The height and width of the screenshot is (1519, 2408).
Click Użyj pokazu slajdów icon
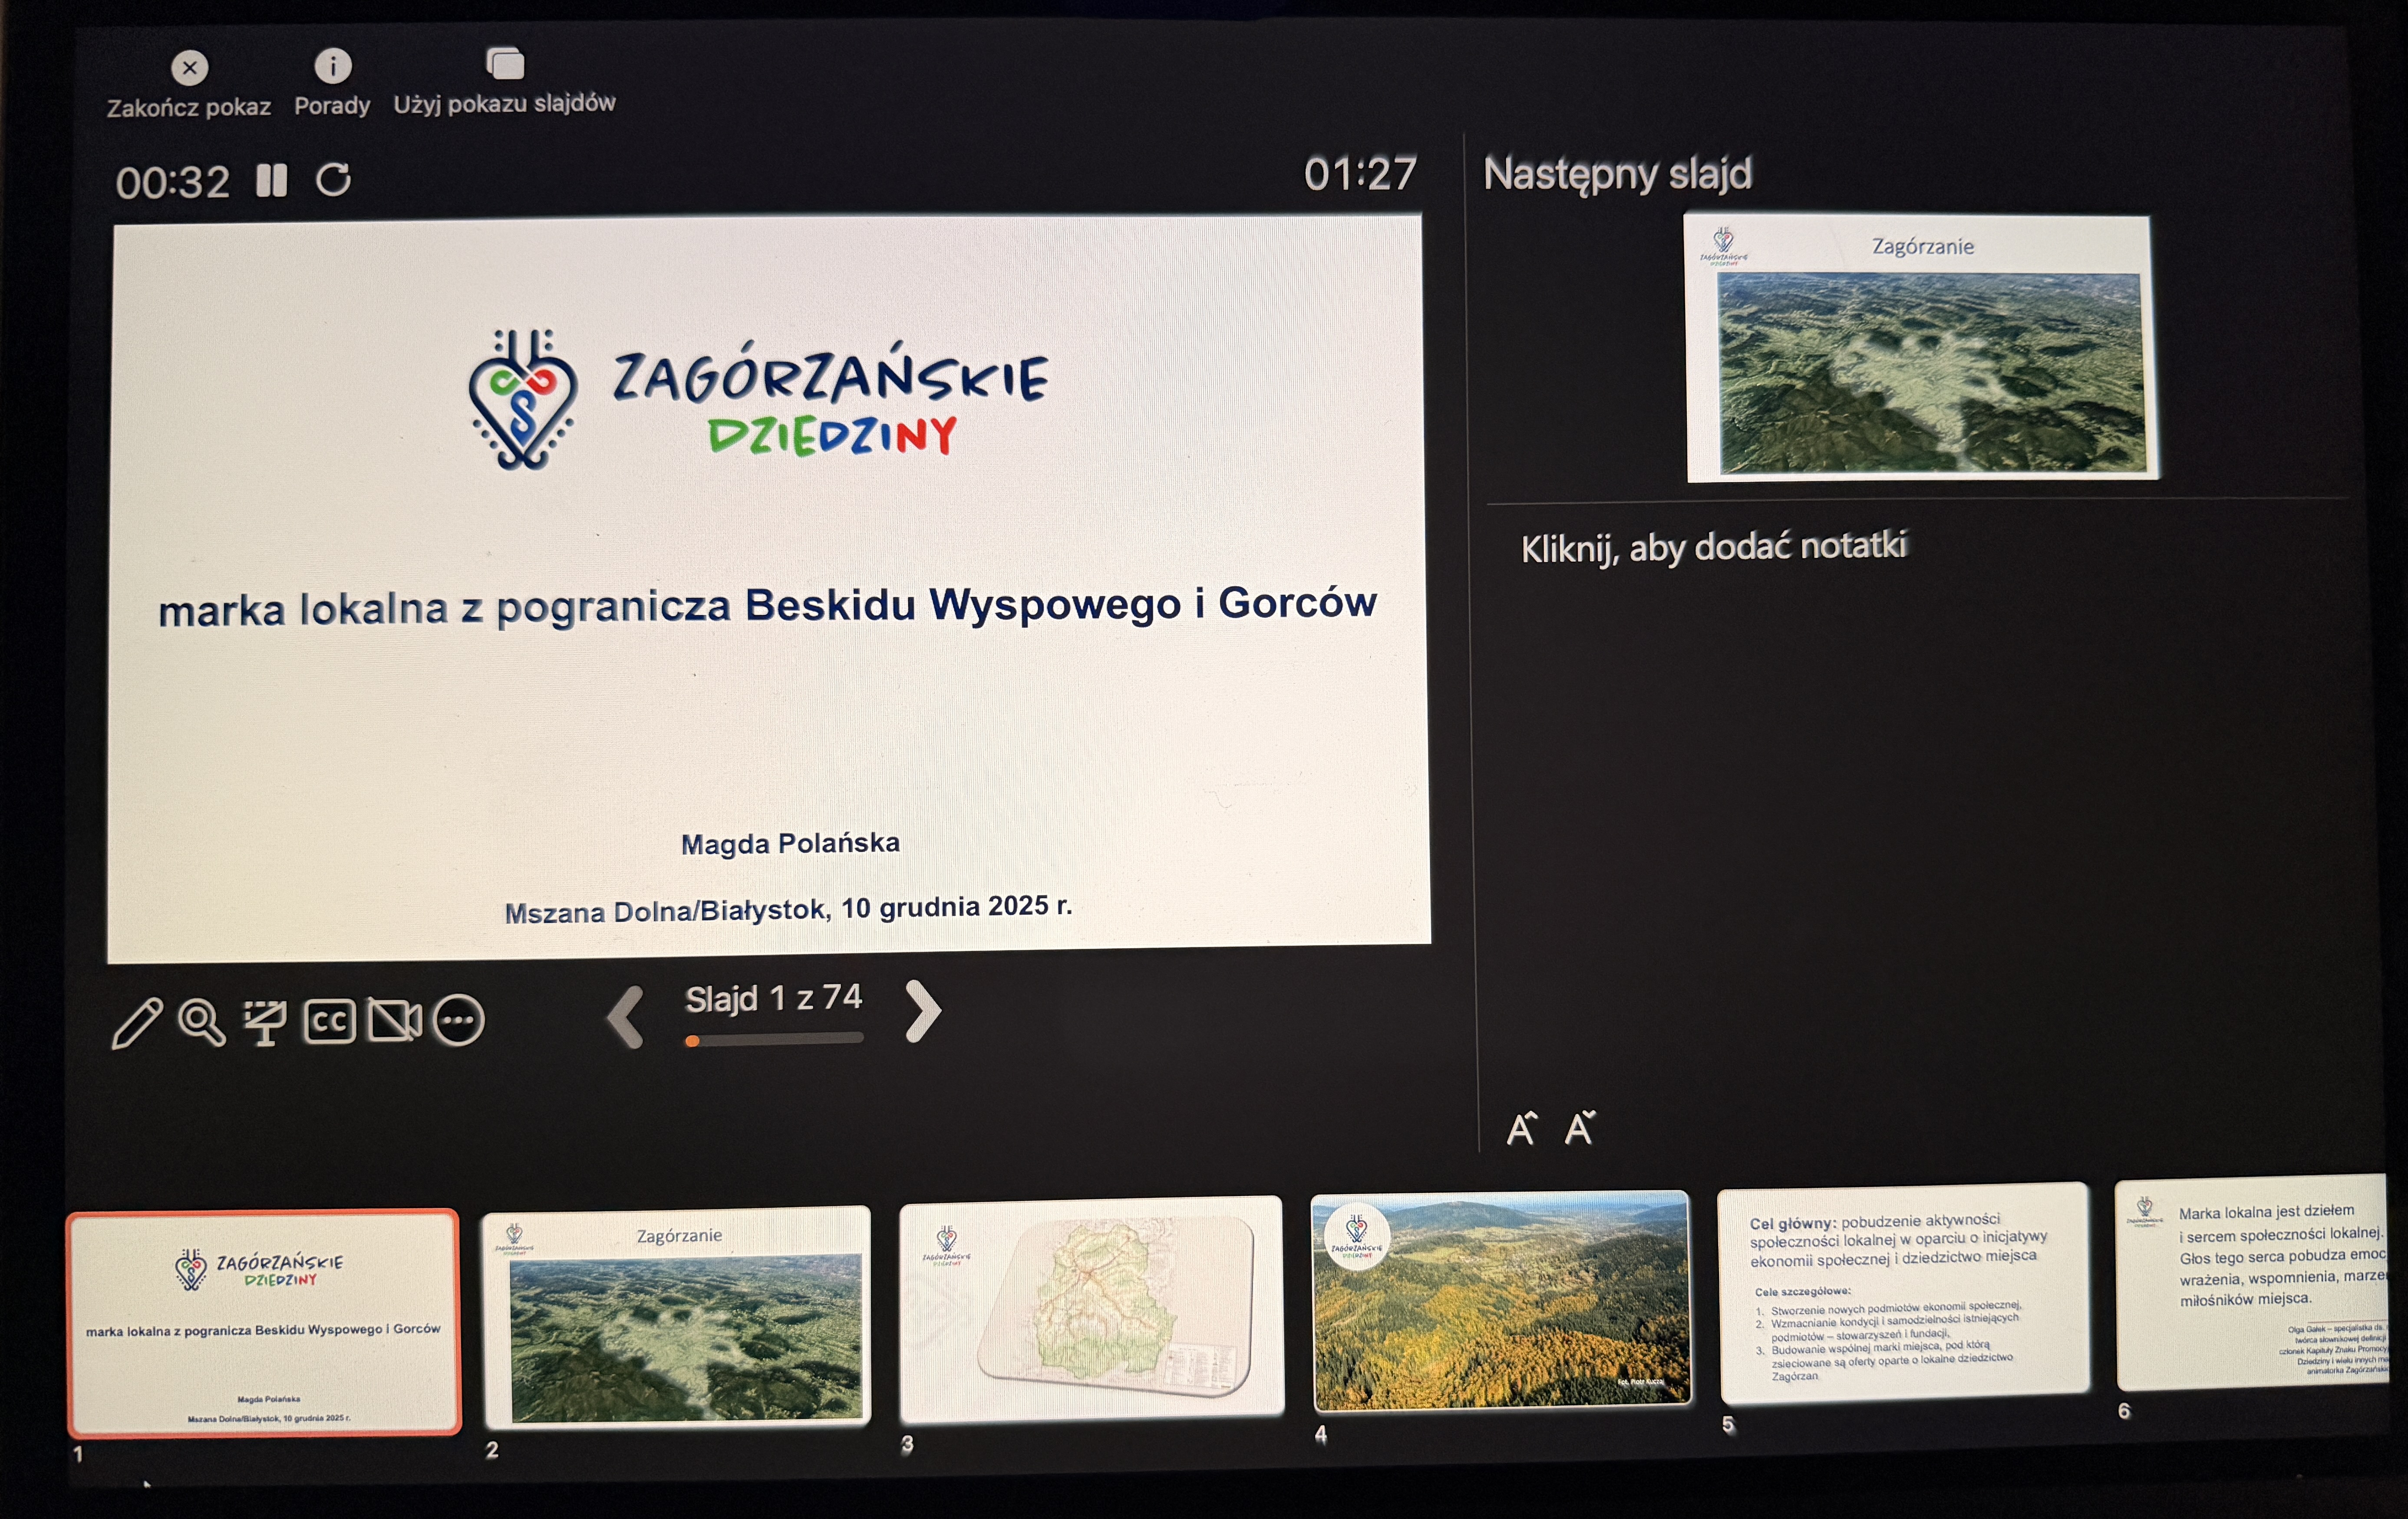click(x=505, y=64)
